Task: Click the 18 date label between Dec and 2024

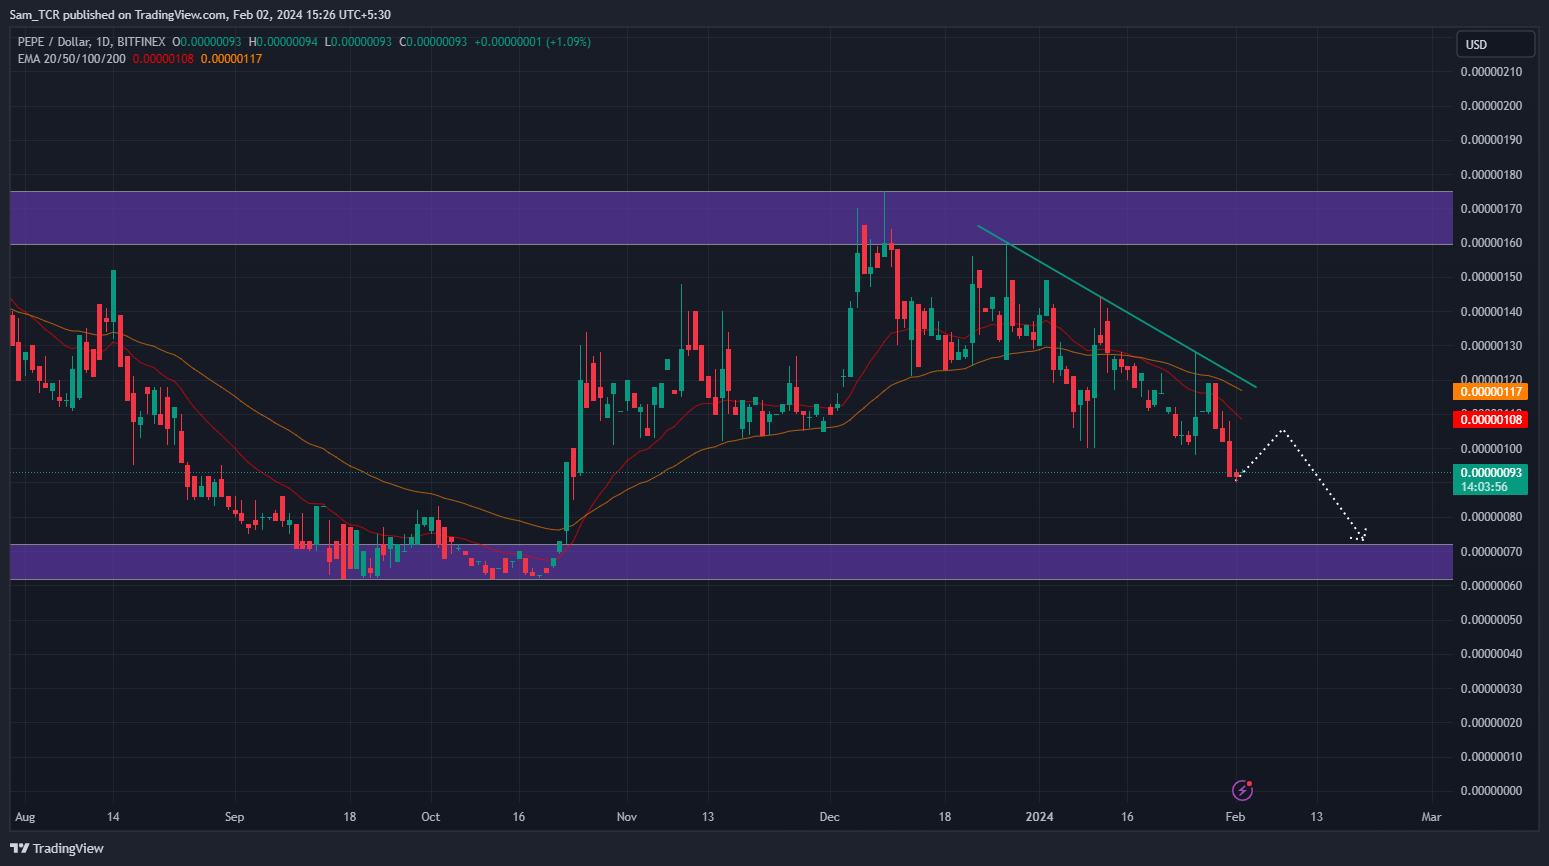Action: [945, 817]
